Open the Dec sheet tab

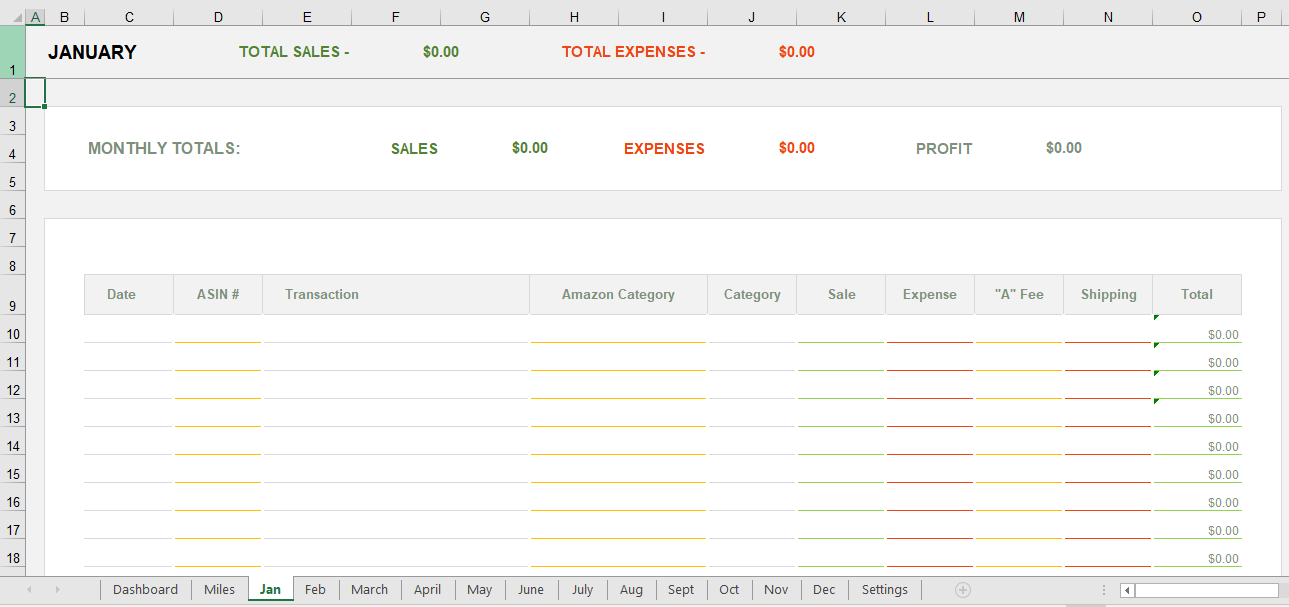[x=824, y=590]
